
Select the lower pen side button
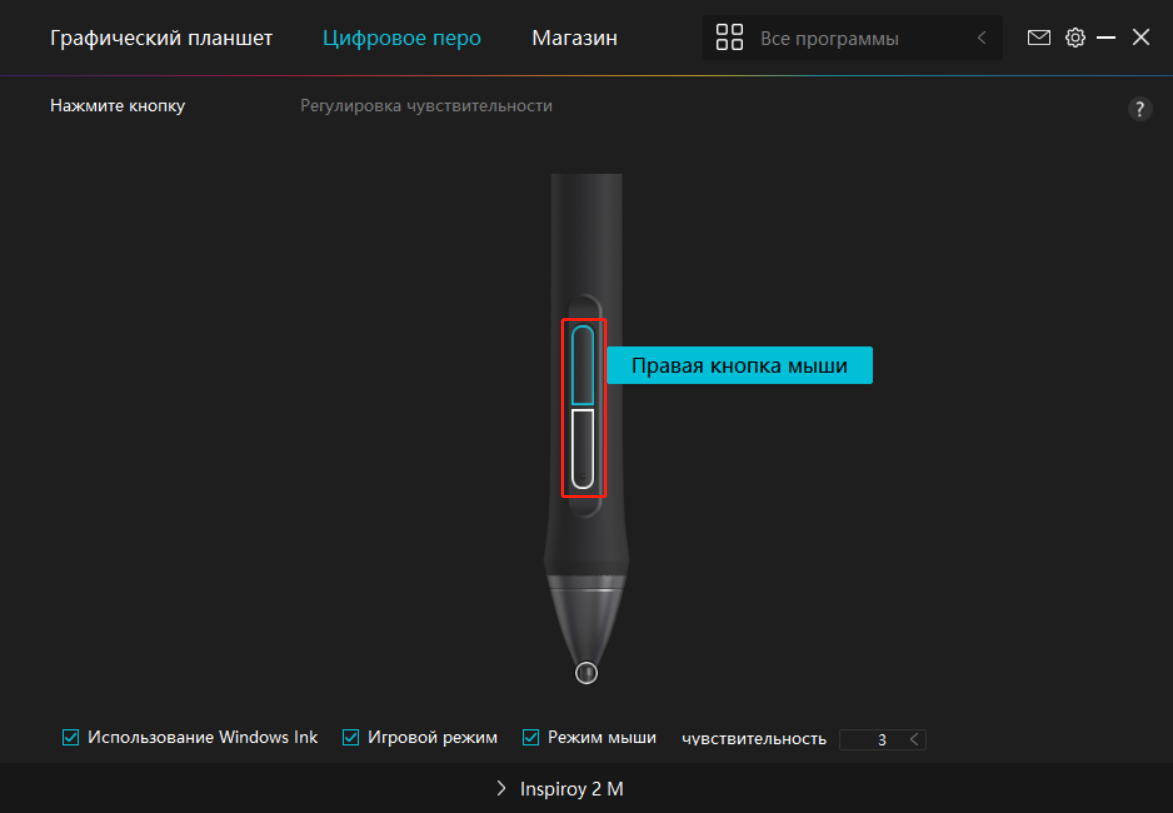coord(583,447)
